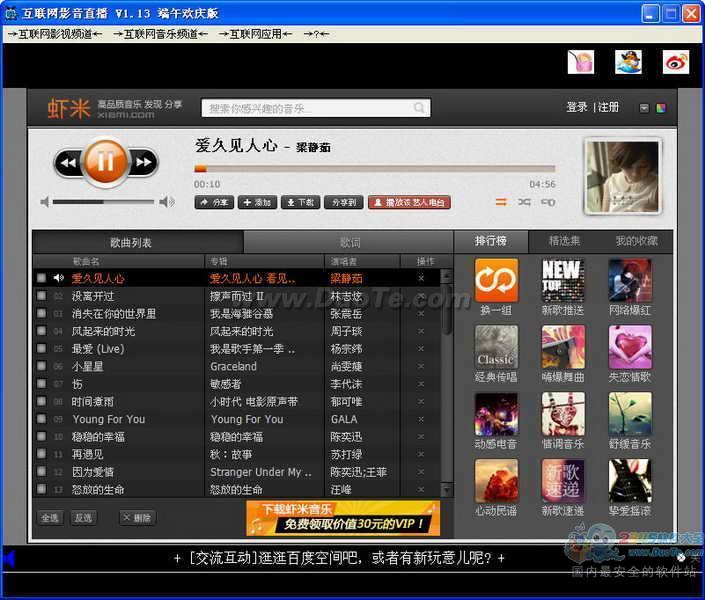Check the box for Young For You song

(41, 418)
